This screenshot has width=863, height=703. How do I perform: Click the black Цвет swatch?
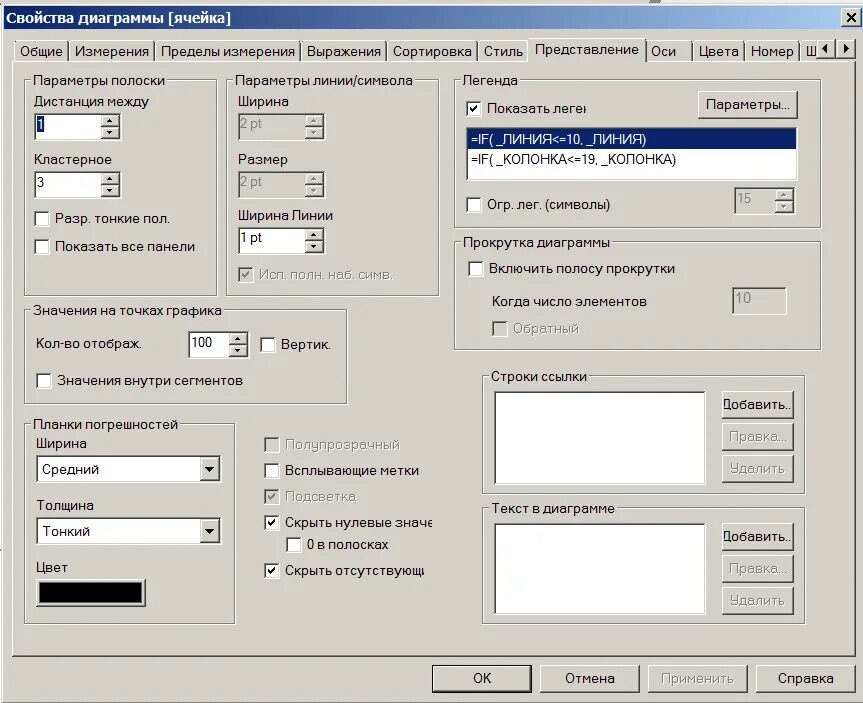(x=91, y=593)
